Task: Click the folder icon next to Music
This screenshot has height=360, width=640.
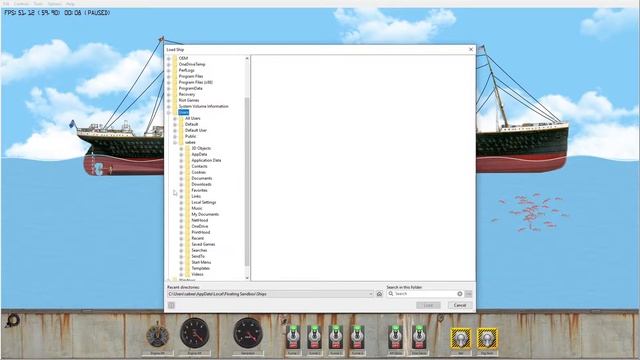Action: [188, 208]
